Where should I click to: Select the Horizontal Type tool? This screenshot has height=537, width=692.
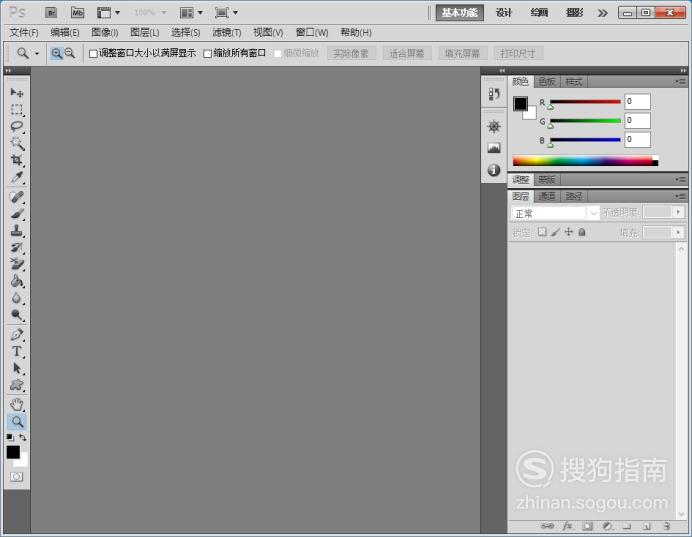tap(17, 352)
